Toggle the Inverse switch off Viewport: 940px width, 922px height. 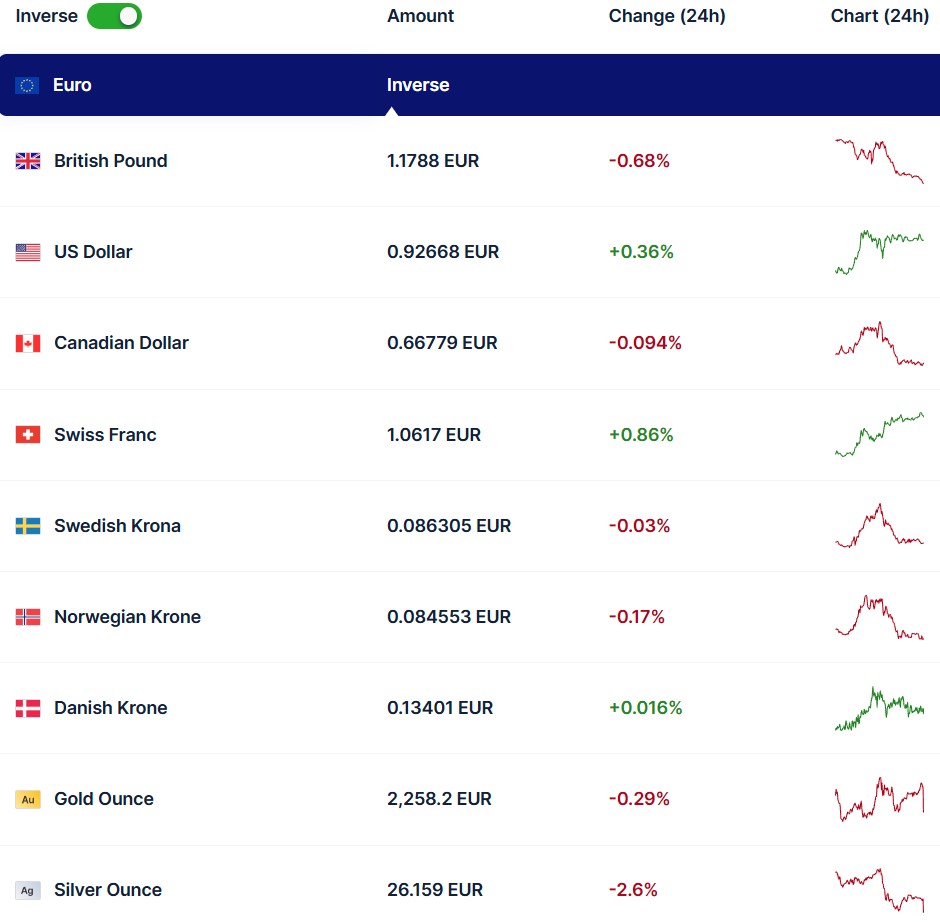coord(114,16)
